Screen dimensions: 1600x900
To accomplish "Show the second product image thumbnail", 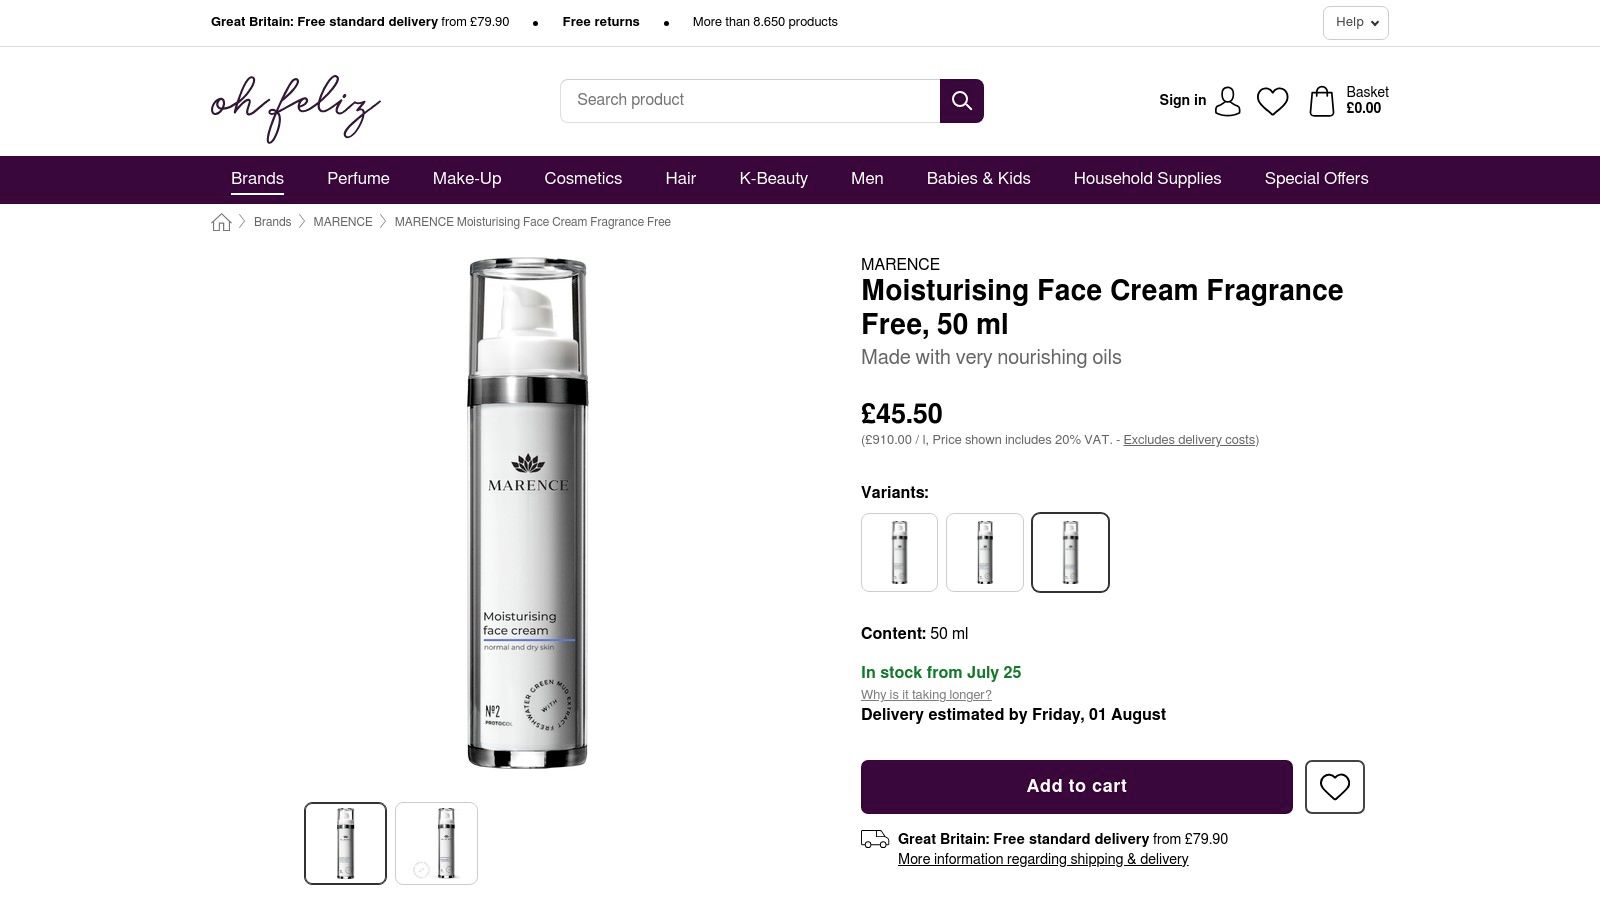I will [x=436, y=843].
